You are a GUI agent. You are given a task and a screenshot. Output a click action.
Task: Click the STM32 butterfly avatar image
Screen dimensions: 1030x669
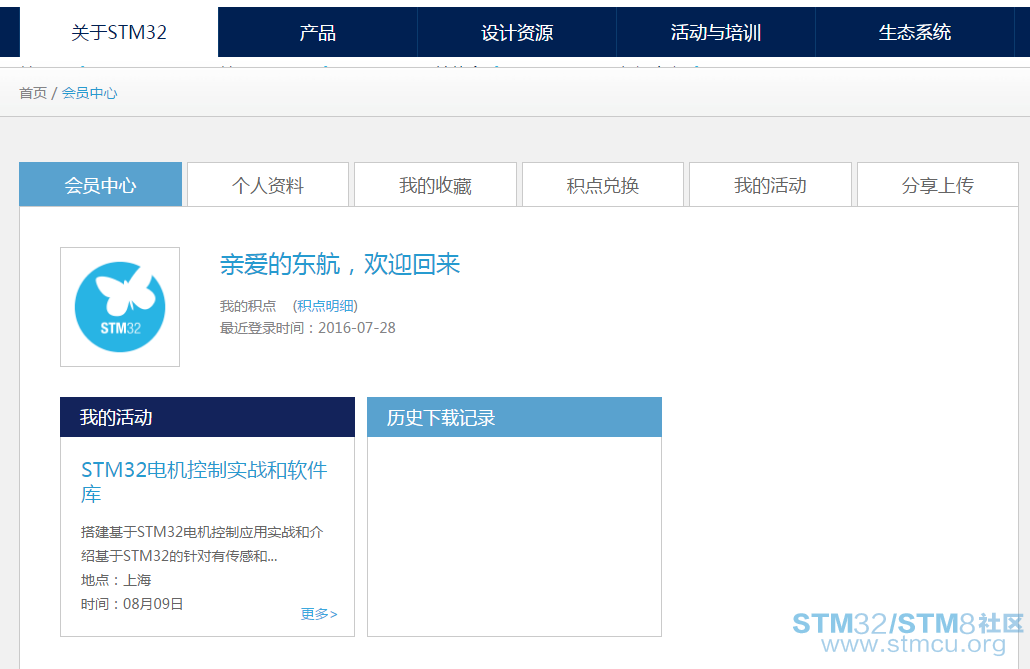[120, 307]
